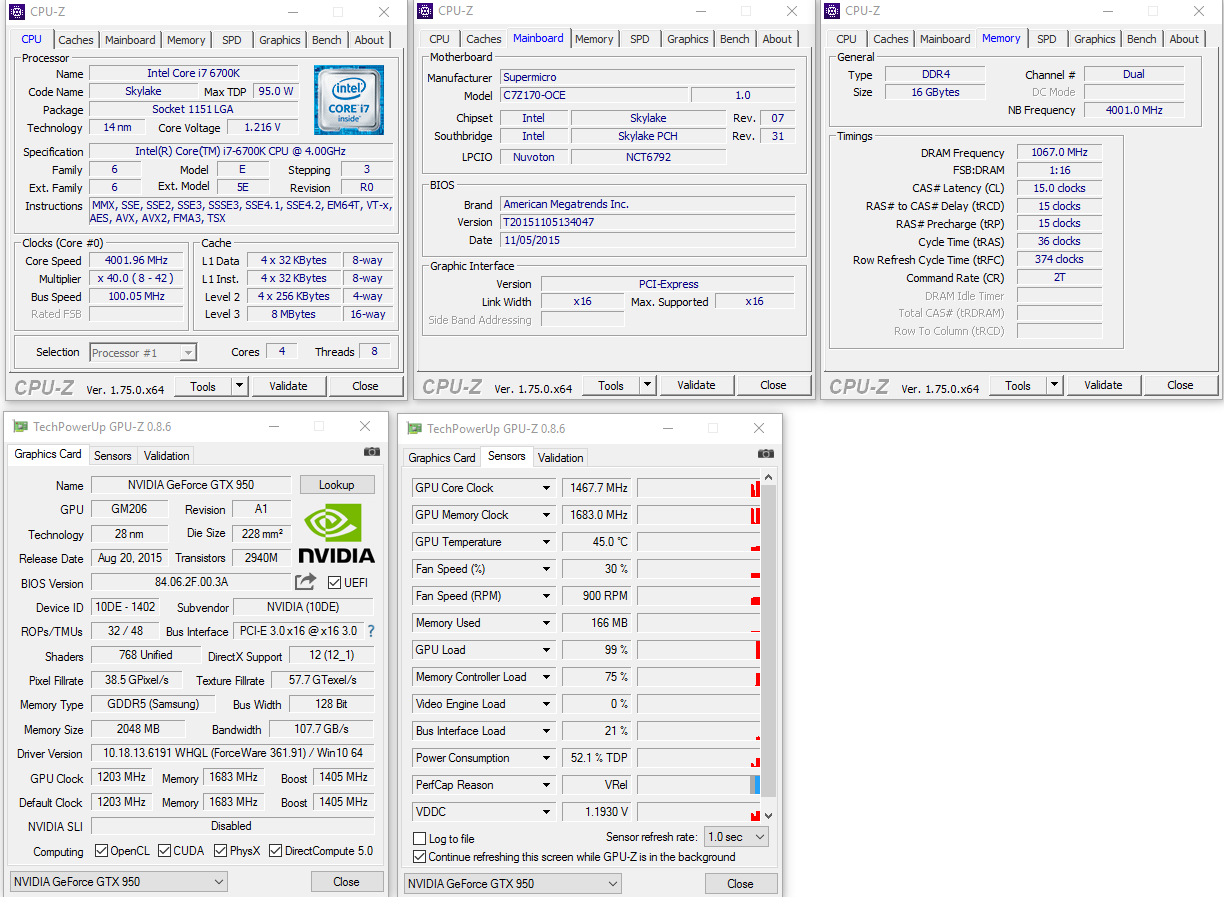The height and width of the screenshot is (897, 1224).
Task: Open the Memory Used sensor dropdown
Action: tap(546, 623)
